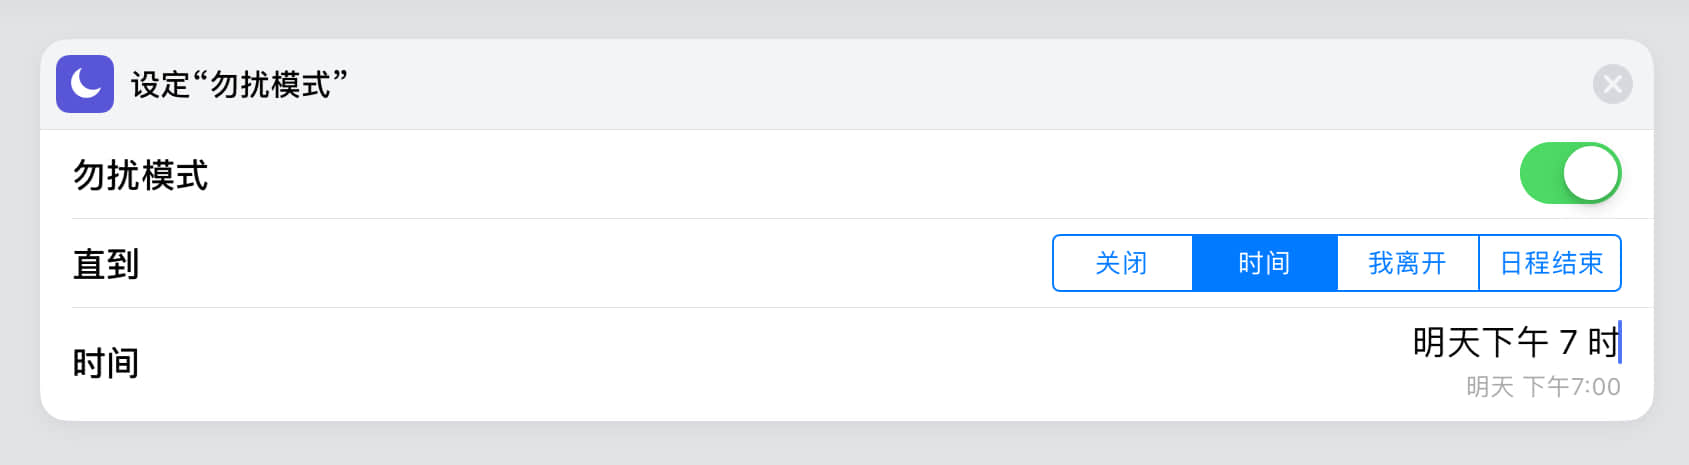Click the gray 明天 下午7:00 time preview

pyautogui.click(x=1543, y=387)
